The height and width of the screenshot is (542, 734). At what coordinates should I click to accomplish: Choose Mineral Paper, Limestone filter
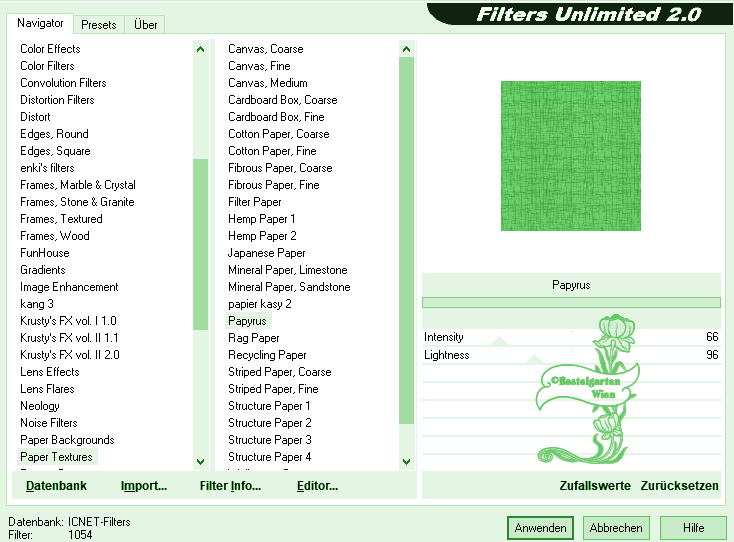tap(288, 270)
